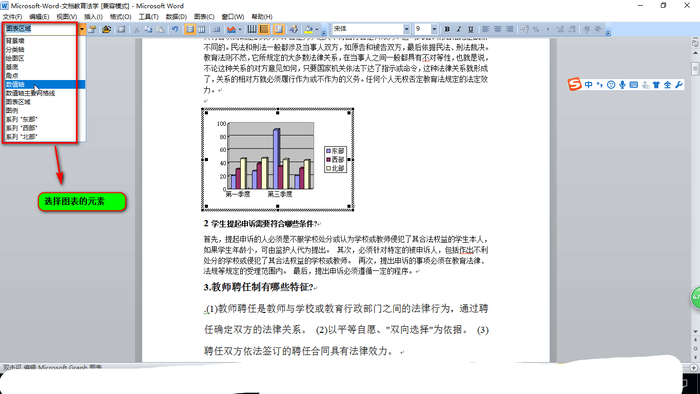The image size is (700, 394).
Task: Click the 东部 legend entry in chart
Action: [x=336, y=151]
